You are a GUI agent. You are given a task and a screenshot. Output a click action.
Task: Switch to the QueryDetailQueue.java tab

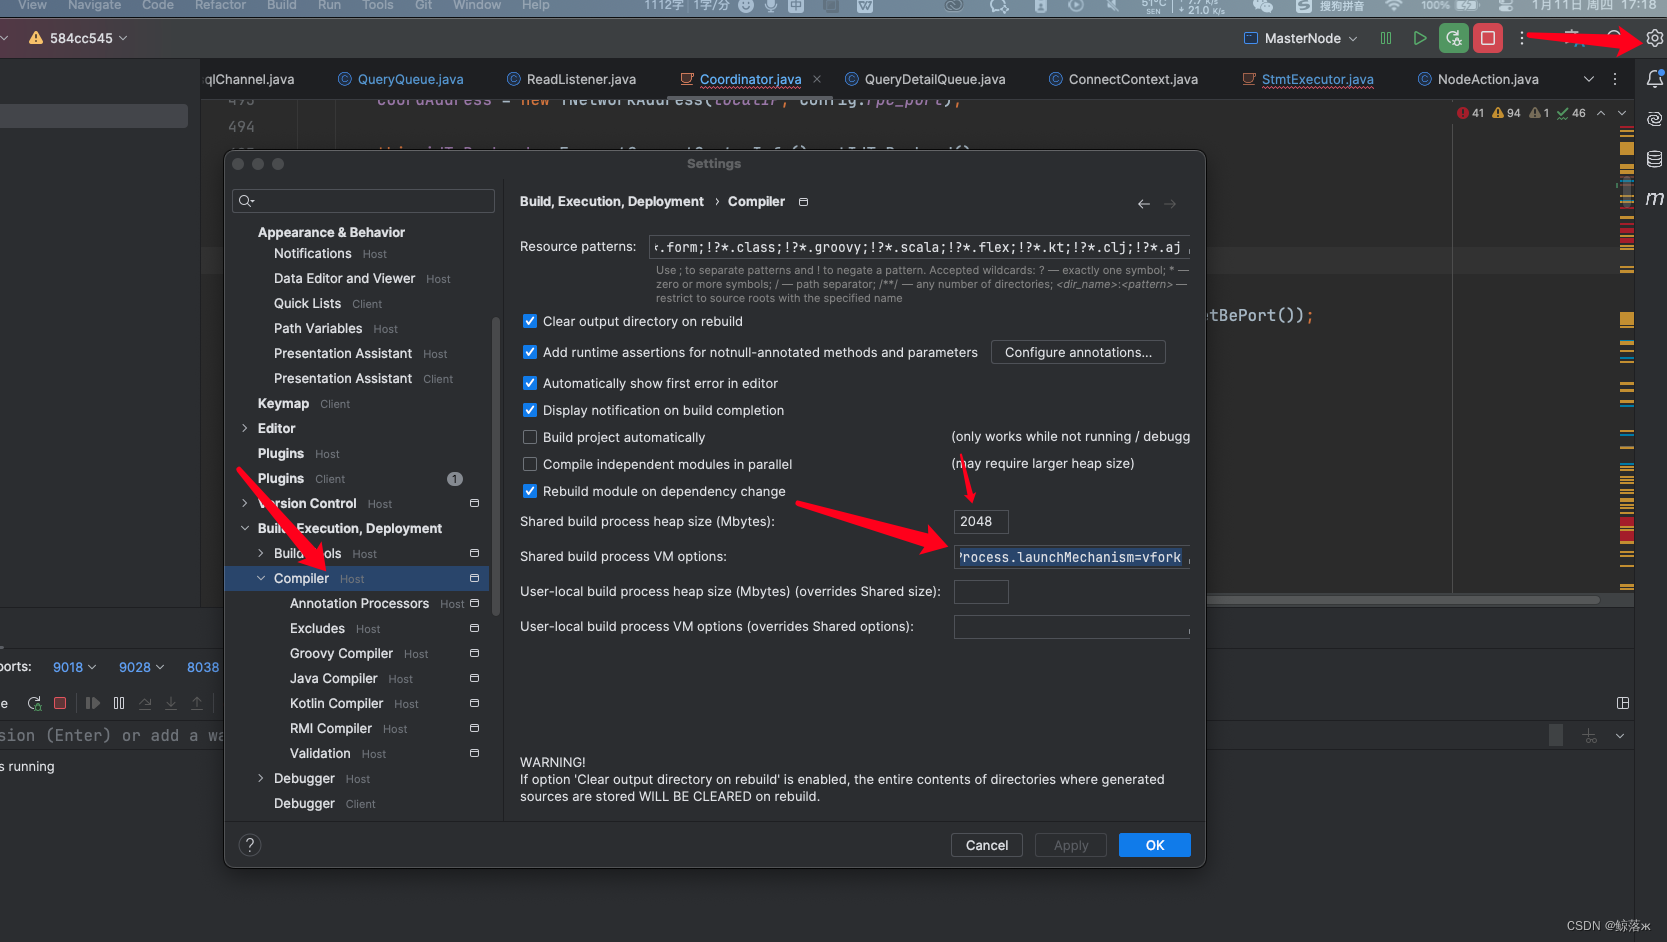coord(925,79)
